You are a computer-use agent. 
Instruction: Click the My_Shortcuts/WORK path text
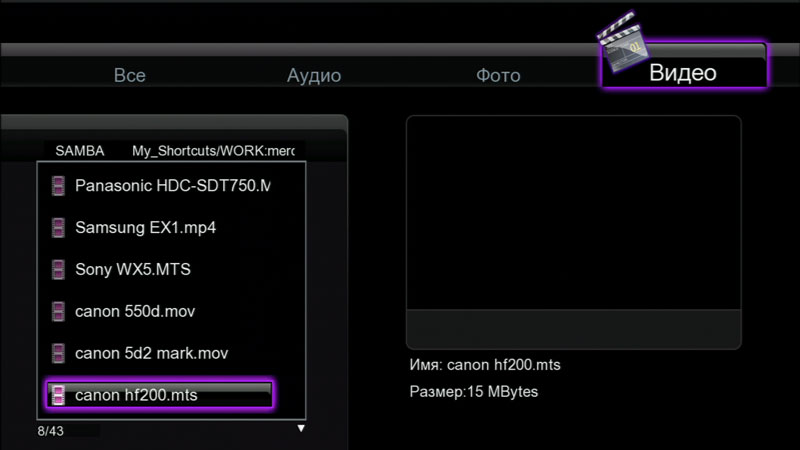click(213, 151)
